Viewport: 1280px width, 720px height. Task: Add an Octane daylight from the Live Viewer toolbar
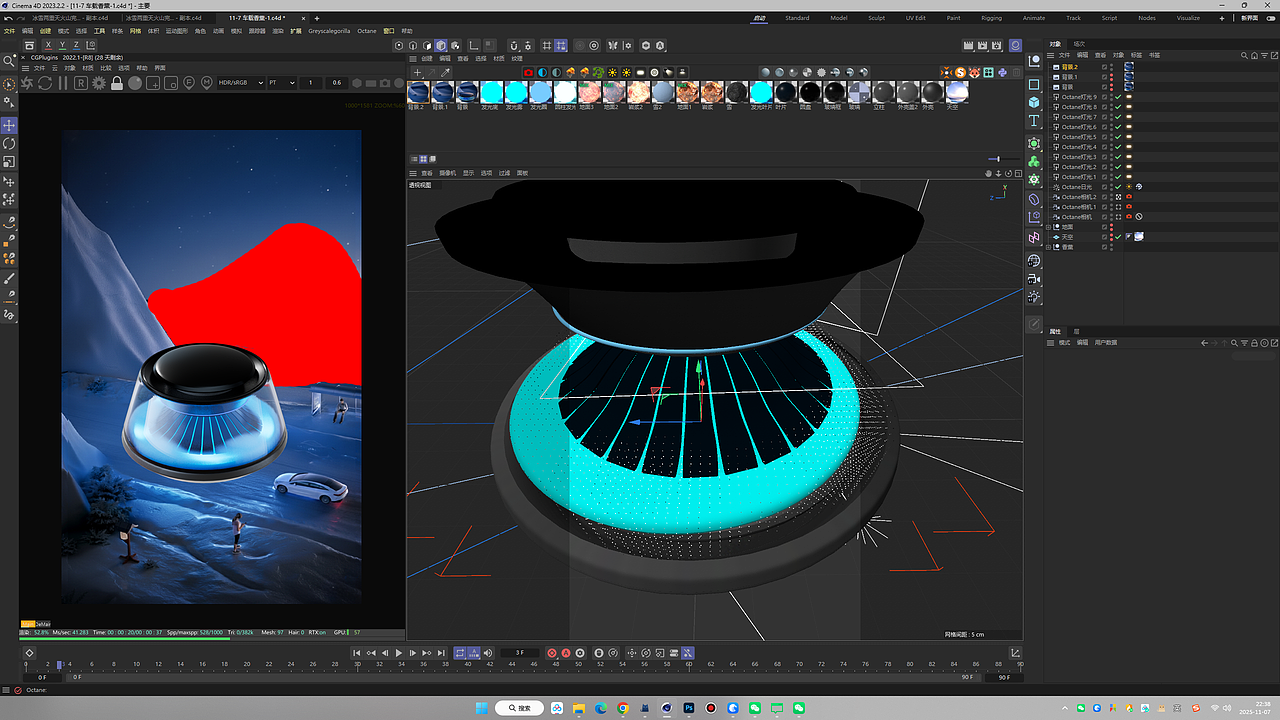pyautogui.click(x=613, y=72)
